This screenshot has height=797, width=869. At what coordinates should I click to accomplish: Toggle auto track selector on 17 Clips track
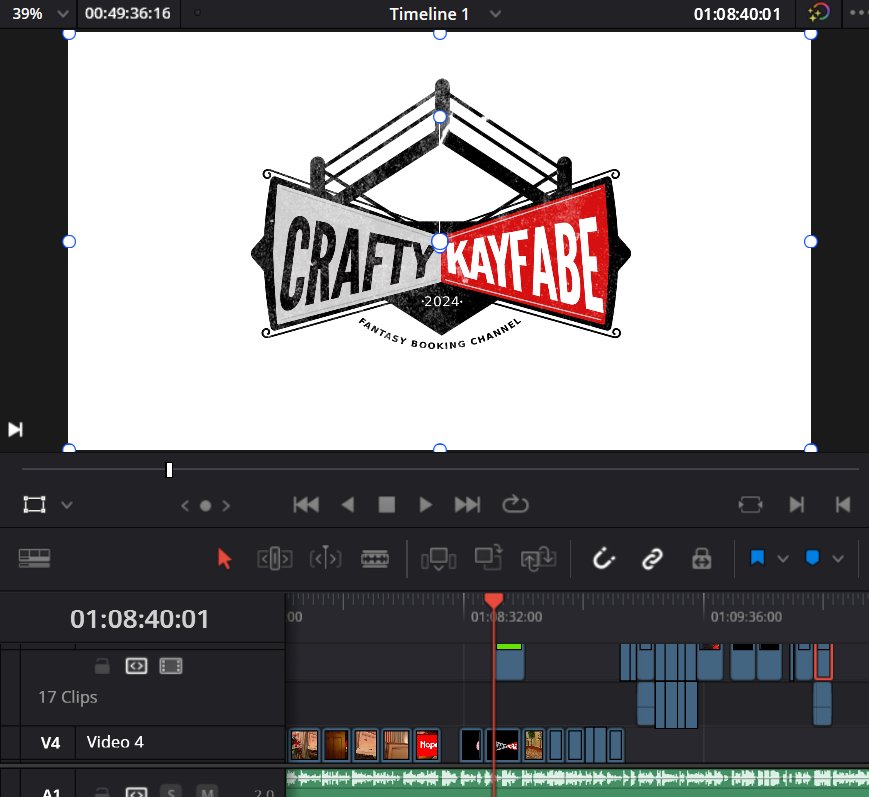[x=136, y=666]
